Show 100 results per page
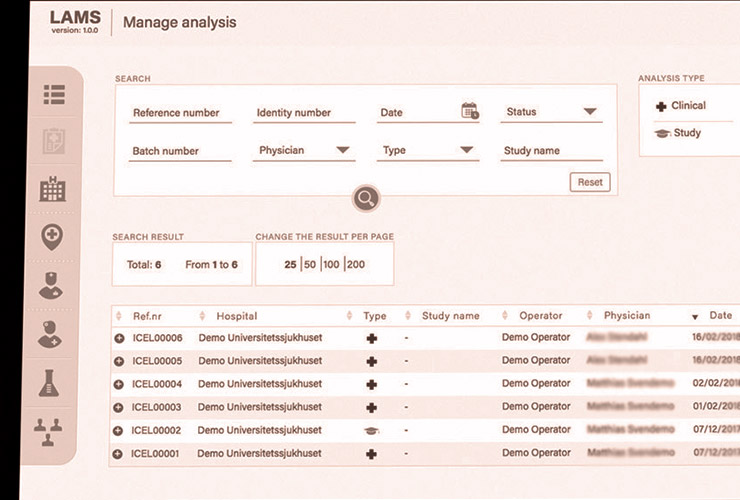The image size is (740, 500). pyautogui.click(x=331, y=264)
